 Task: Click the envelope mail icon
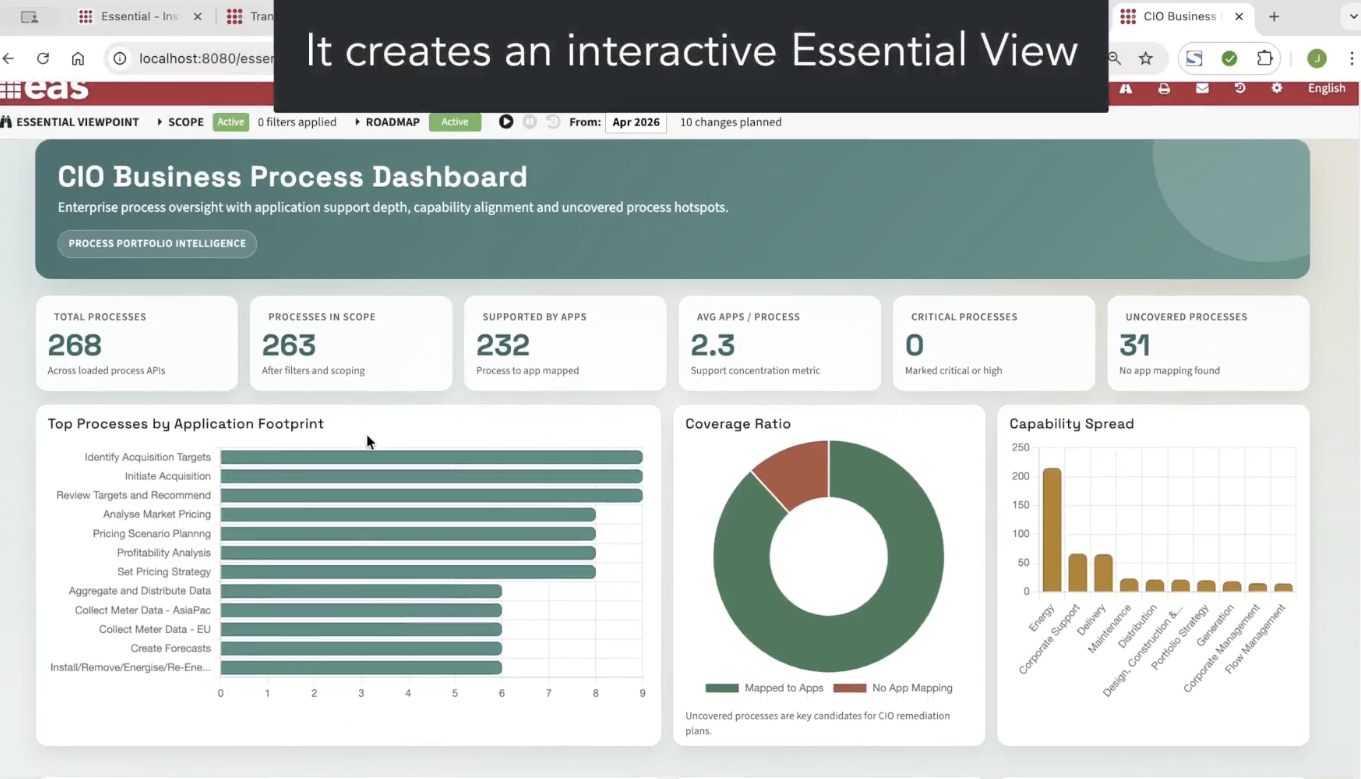[1202, 88]
